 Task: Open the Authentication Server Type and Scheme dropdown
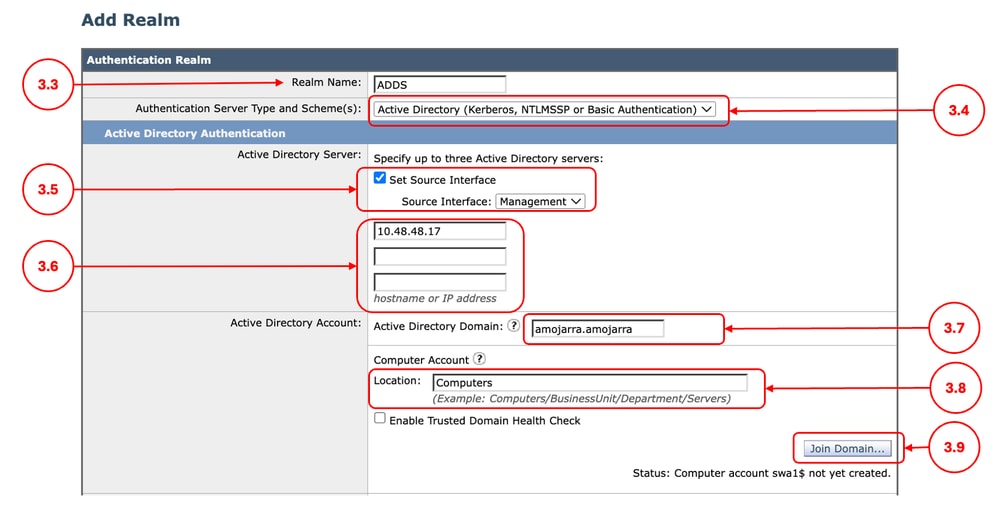[545, 110]
